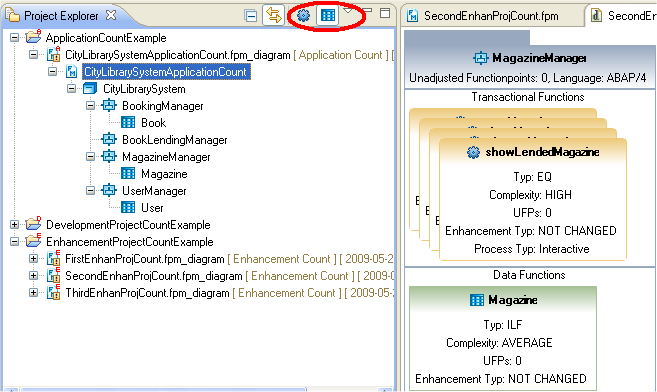This screenshot has width=657, height=392.
Task: Click the FirstEnhanProjCount diagram file icon
Action: [53, 258]
